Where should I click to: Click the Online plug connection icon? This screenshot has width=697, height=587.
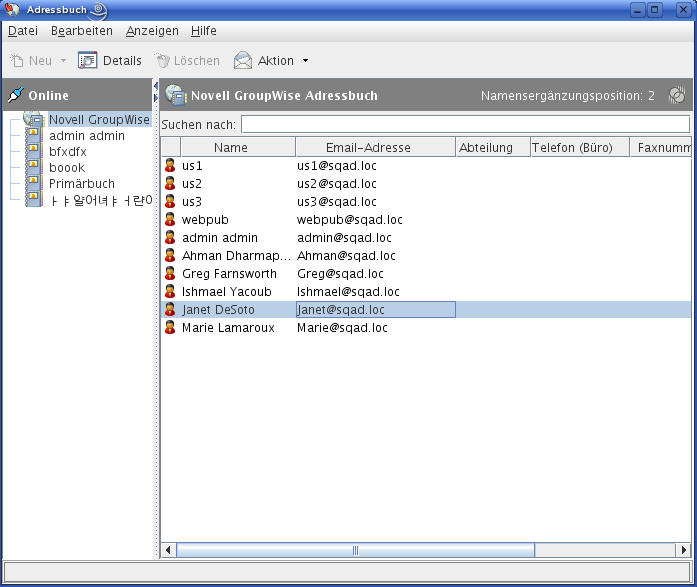[x=16, y=95]
